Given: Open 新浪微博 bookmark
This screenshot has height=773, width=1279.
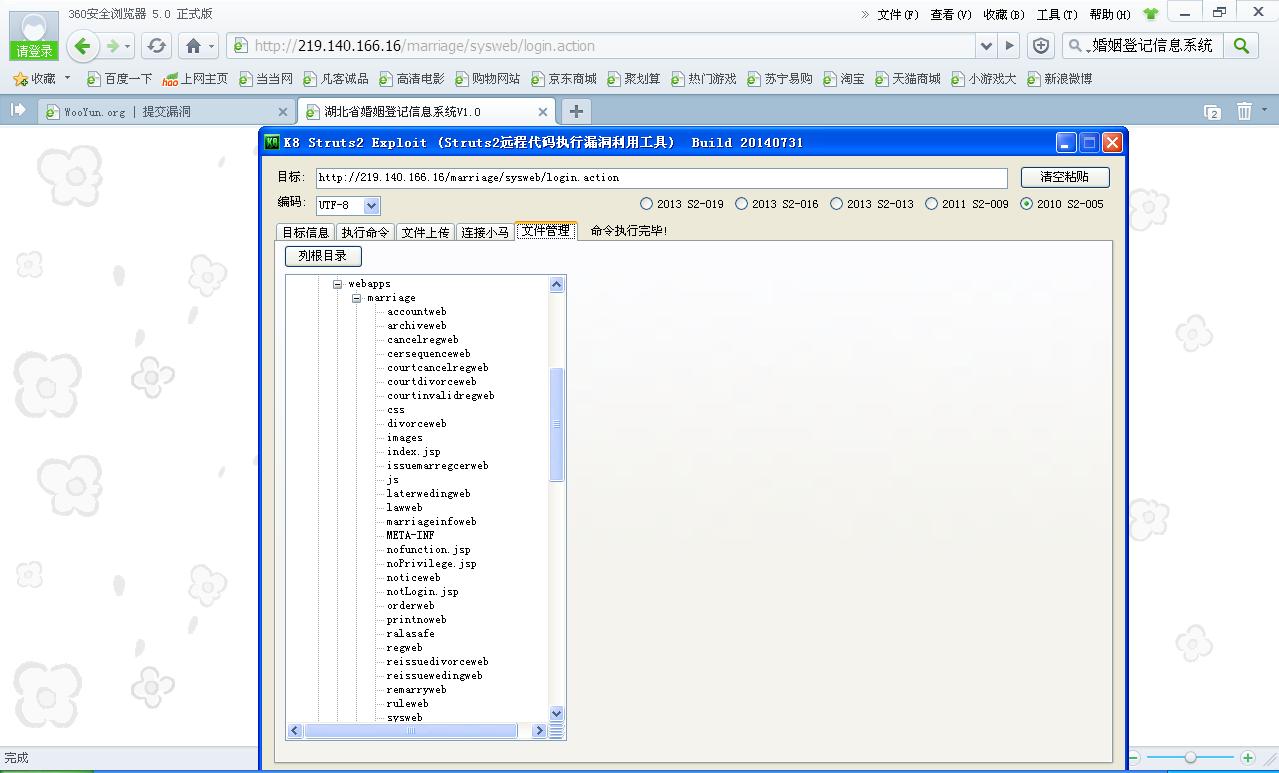Looking at the screenshot, I should point(1059,78).
